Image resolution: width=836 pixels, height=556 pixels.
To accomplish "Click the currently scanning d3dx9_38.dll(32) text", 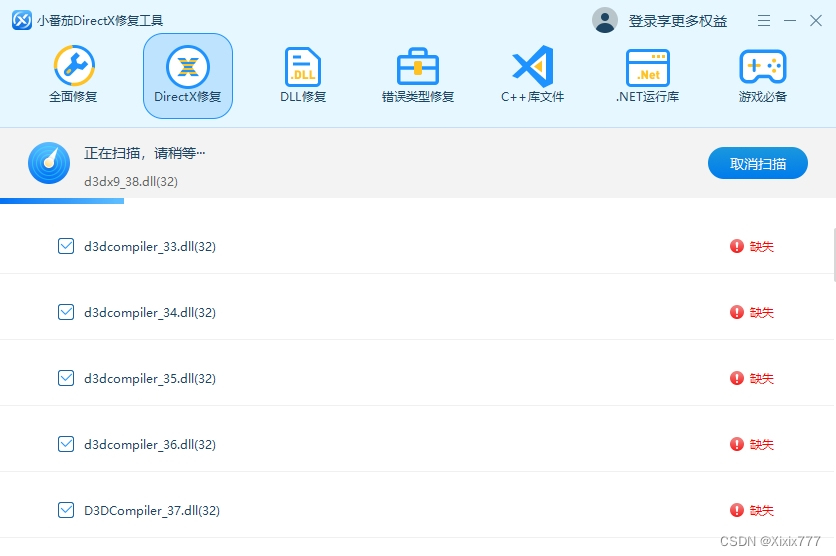I will [x=131, y=182].
